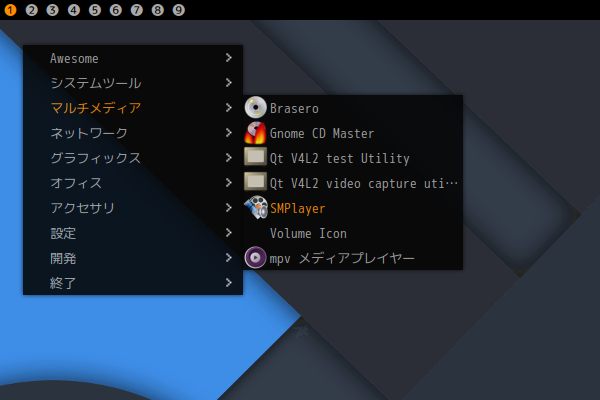Viewport: 600px width, 400px height.
Task: Open the システムツール menu entry
Action: coord(133,83)
